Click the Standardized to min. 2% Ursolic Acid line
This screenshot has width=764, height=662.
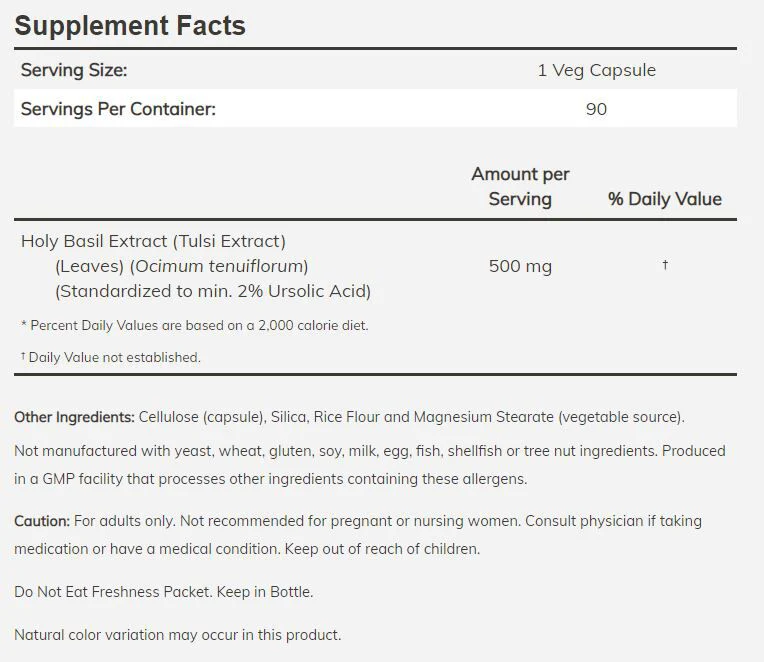click(x=213, y=291)
